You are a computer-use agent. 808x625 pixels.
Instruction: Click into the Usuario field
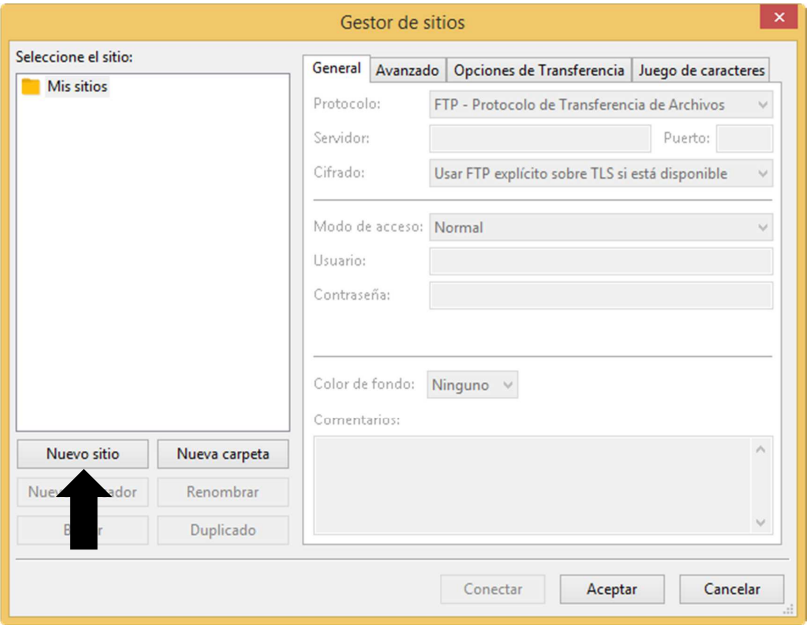coord(600,261)
